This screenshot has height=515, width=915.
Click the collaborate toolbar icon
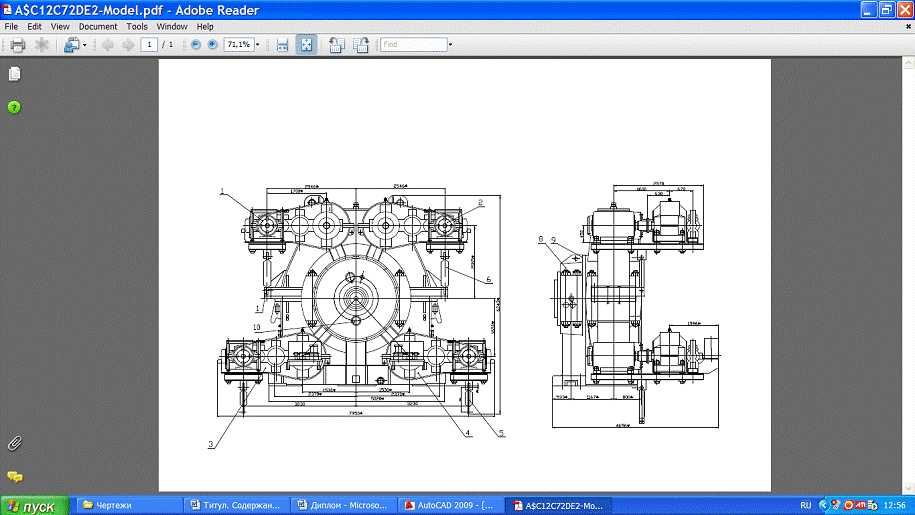coord(71,45)
